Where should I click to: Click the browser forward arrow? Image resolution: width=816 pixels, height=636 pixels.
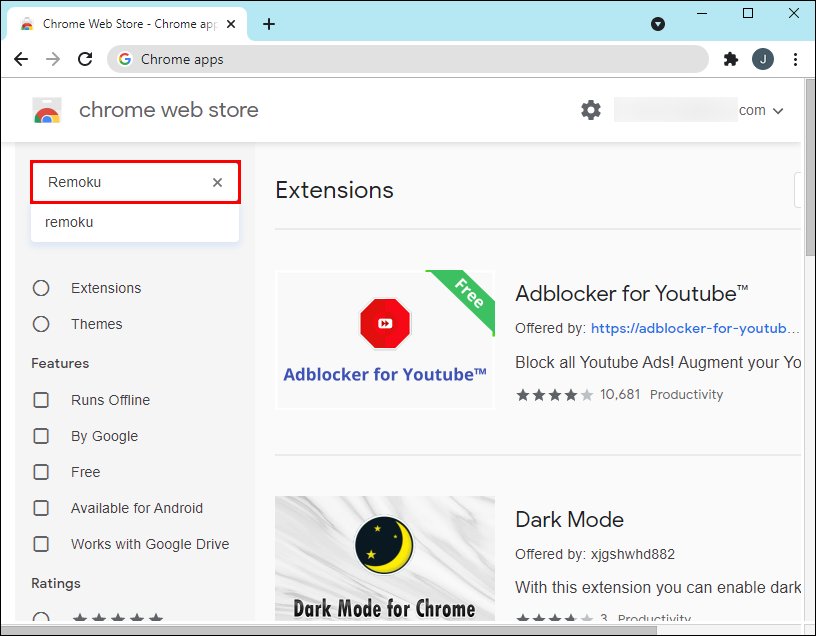(53, 59)
